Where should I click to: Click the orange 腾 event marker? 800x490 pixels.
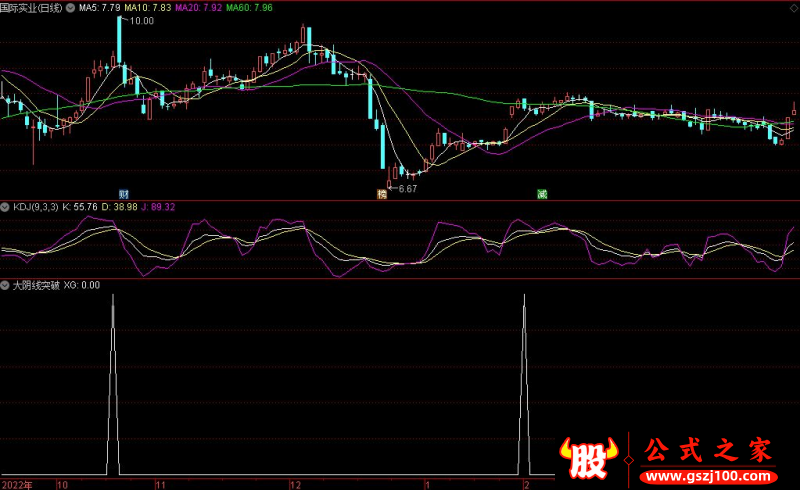pyautogui.click(x=381, y=193)
